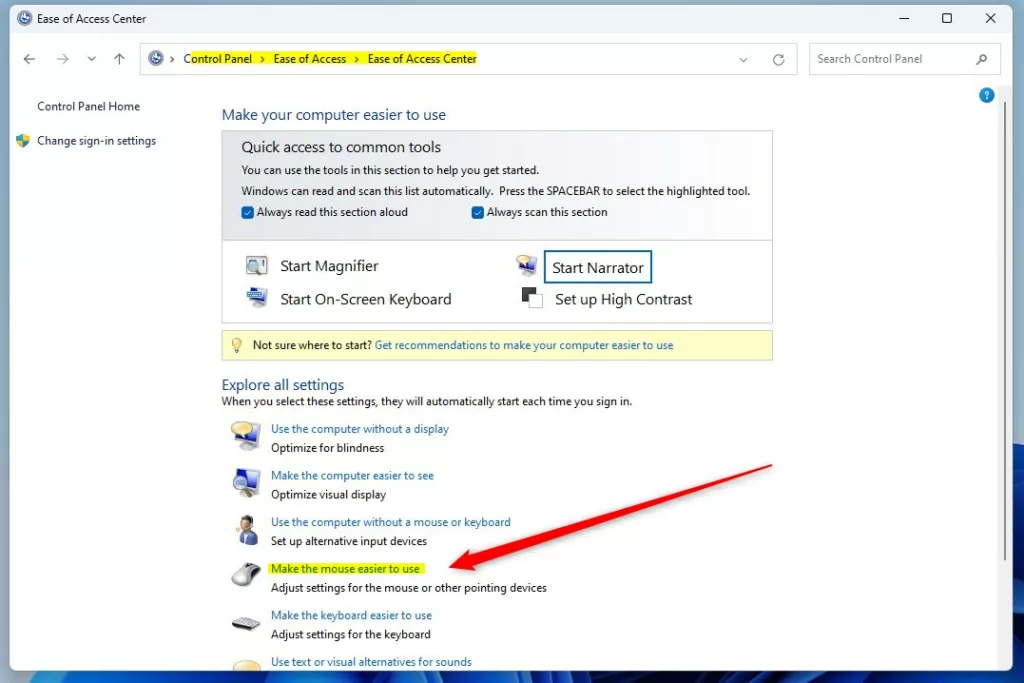Click the Back navigation arrow
This screenshot has height=683, width=1024.
coord(29,59)
